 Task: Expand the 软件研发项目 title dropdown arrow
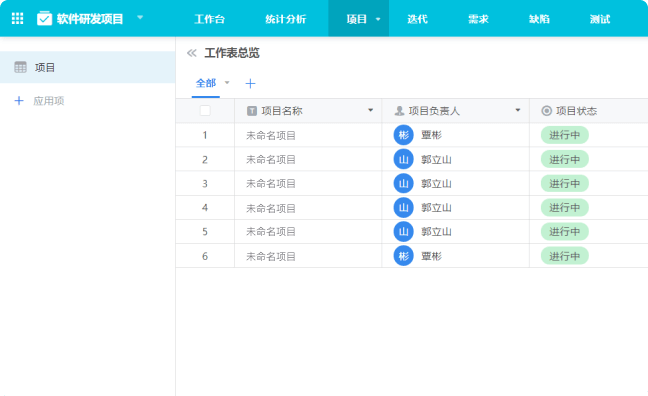[x=140, y=17]
